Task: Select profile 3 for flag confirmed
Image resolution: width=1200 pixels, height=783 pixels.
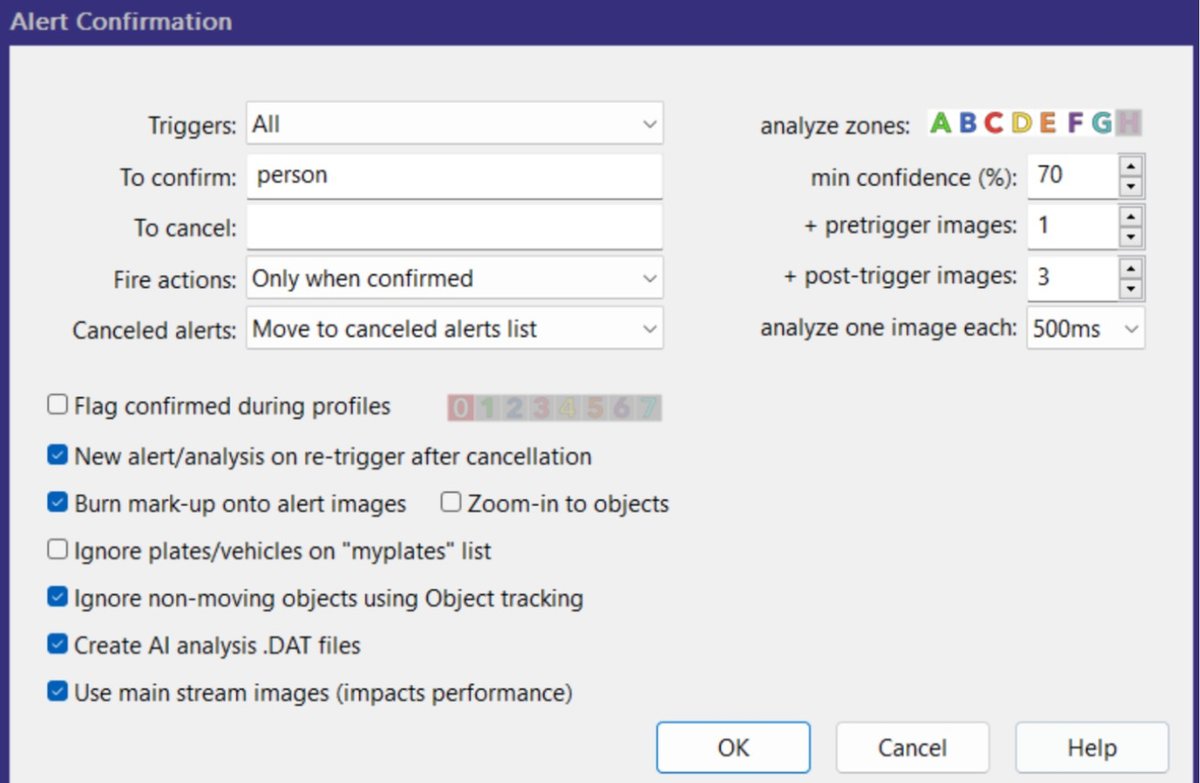Action: (540, 408)
